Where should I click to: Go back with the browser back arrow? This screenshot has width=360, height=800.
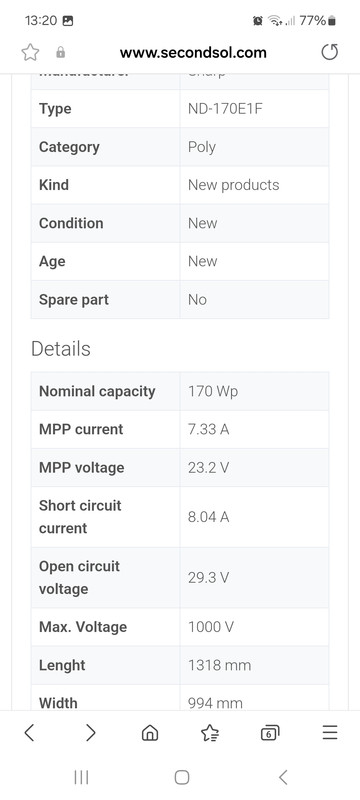pyautogui.click(x=30, y=733)
